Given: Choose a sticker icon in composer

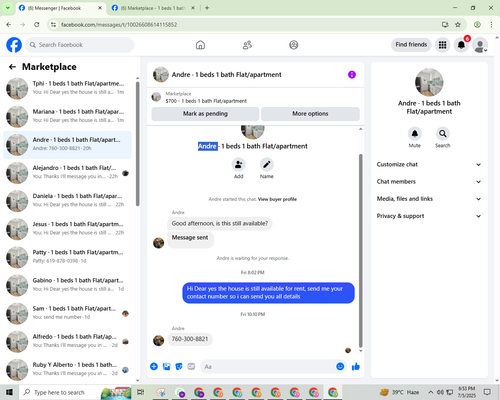Looking at the screenshot, I should click(x=179, y=367).
